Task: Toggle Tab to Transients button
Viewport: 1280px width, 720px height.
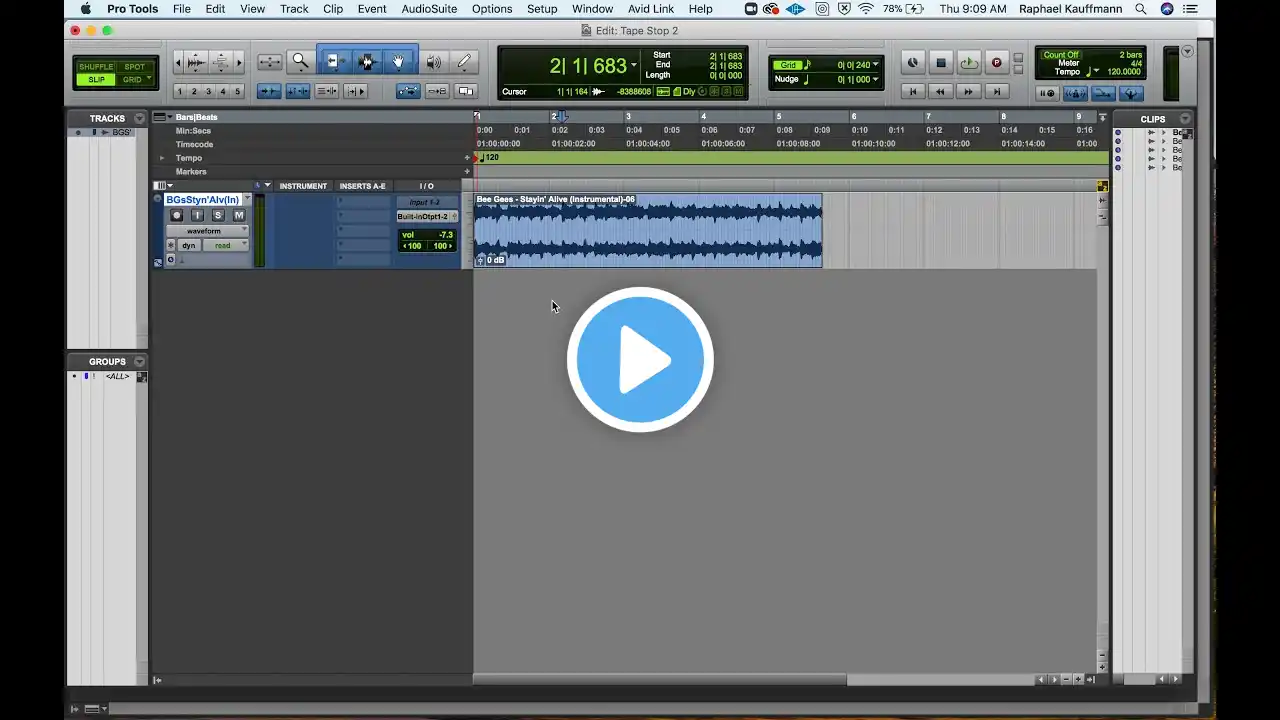Action: pos(269,91)
